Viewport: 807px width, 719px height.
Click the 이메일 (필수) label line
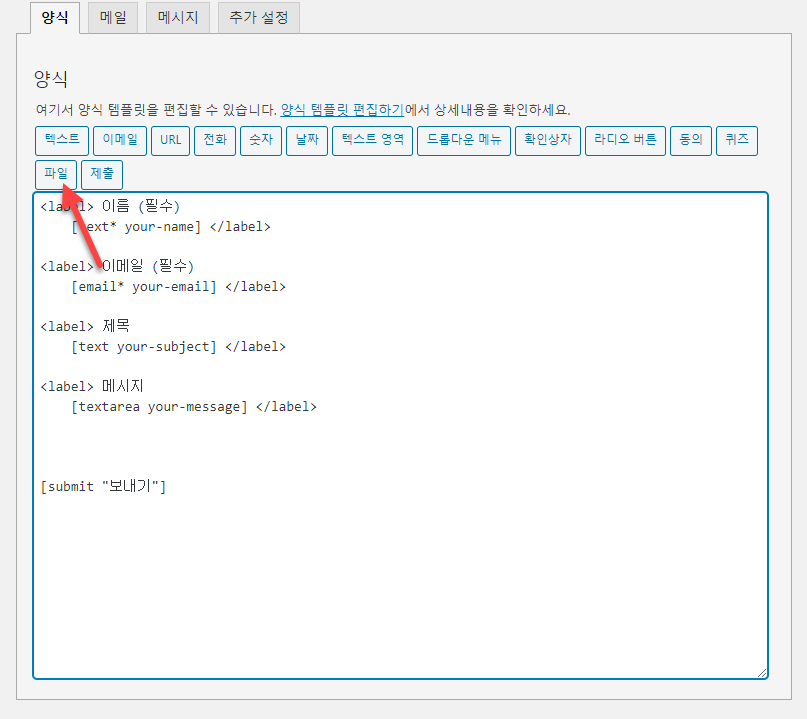117,266
